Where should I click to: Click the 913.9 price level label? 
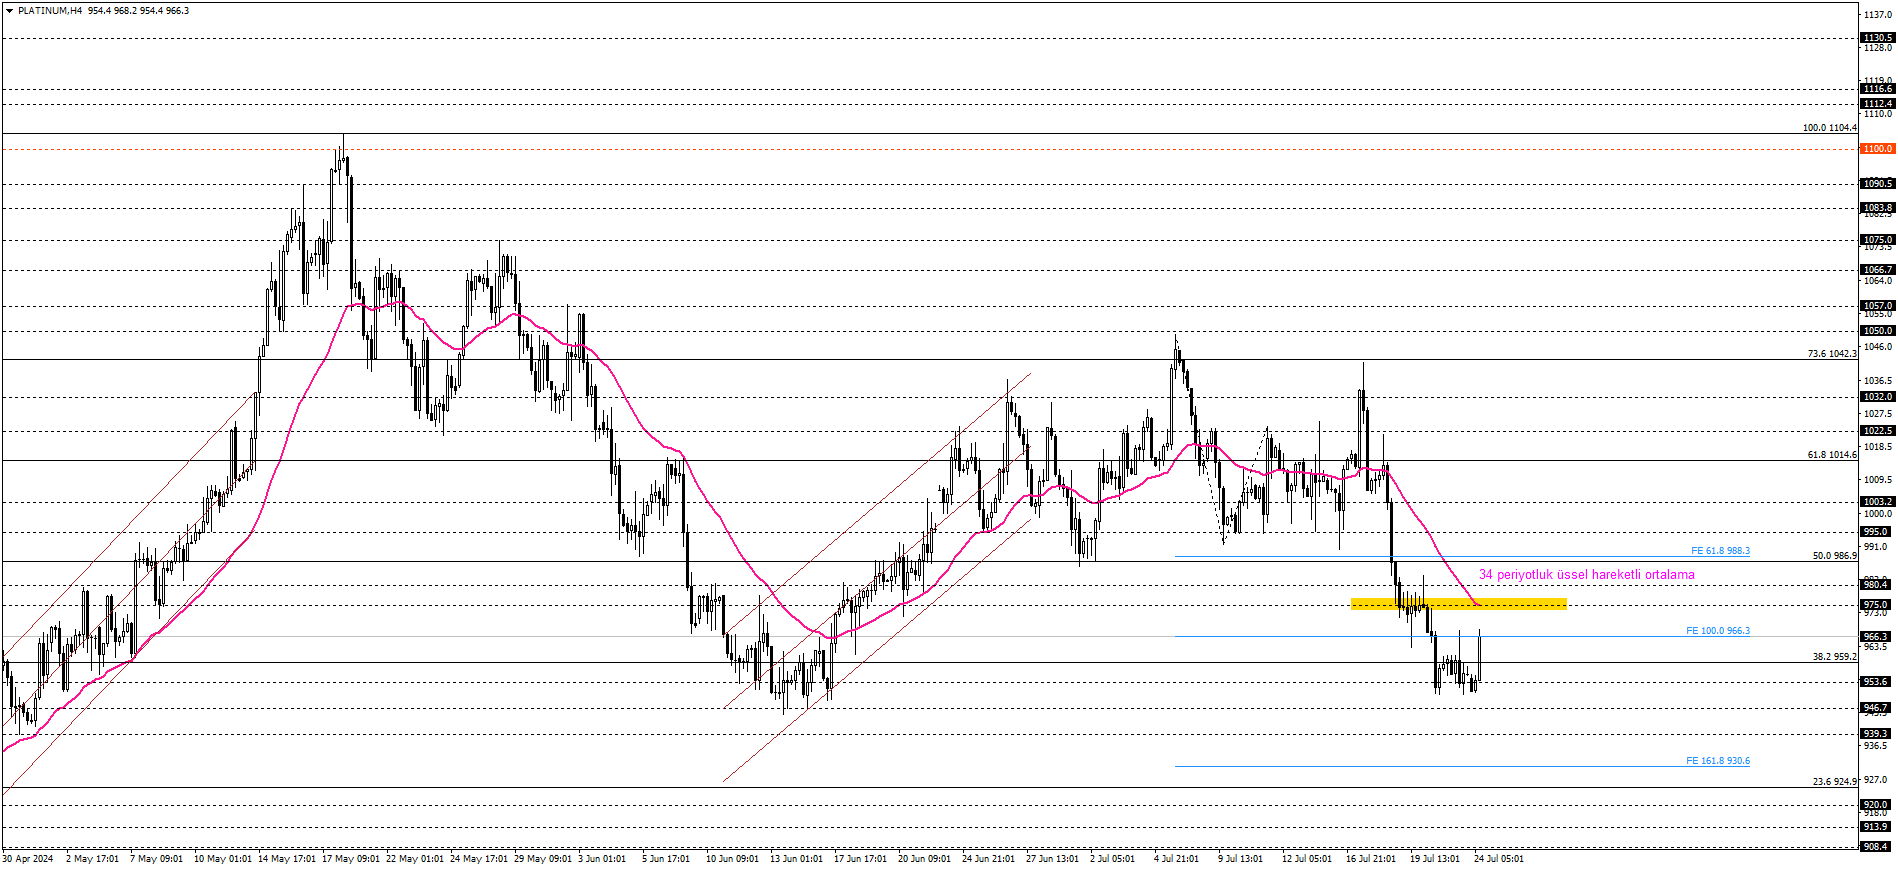1877,827
